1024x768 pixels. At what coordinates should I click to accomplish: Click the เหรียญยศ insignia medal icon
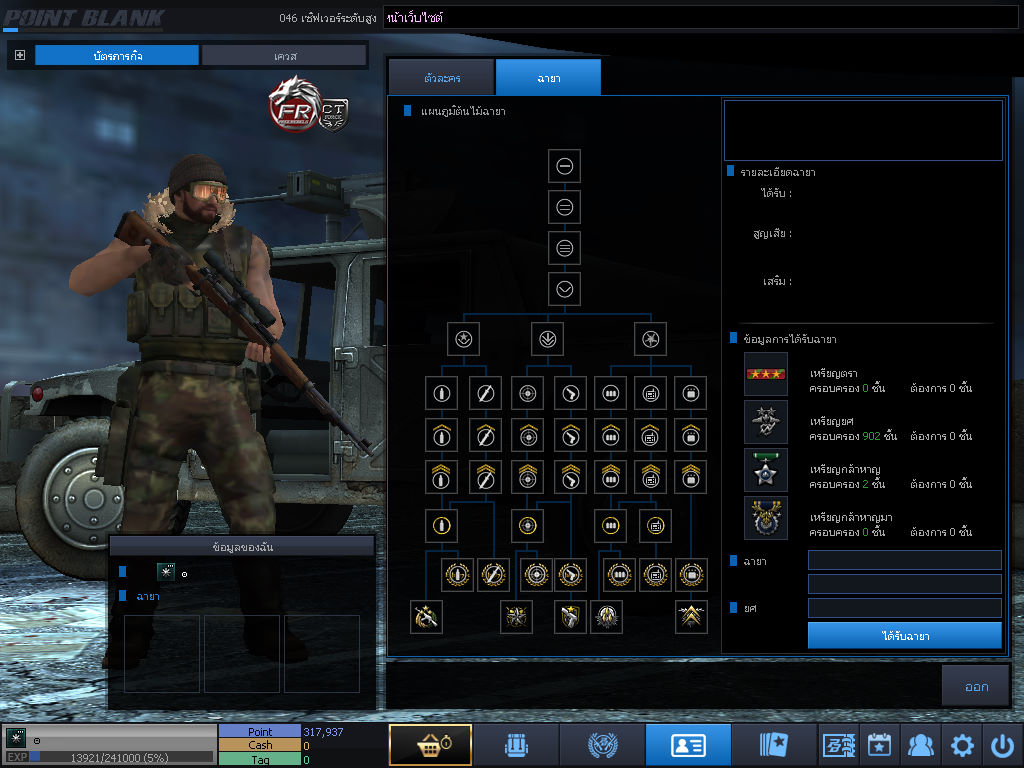(766, 422)
